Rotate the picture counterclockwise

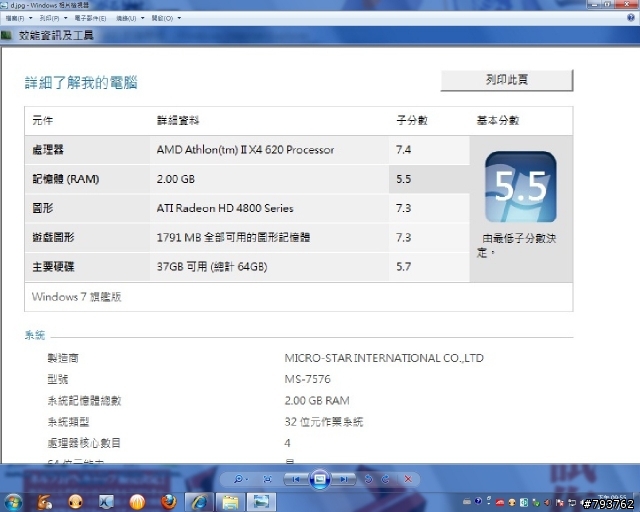pos(369,479)
